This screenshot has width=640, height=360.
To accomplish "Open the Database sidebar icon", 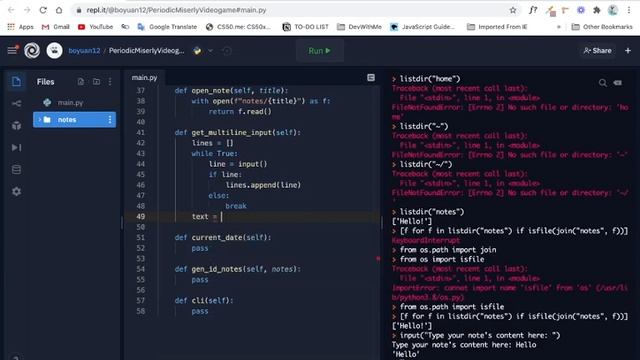I will pos(16,169).
